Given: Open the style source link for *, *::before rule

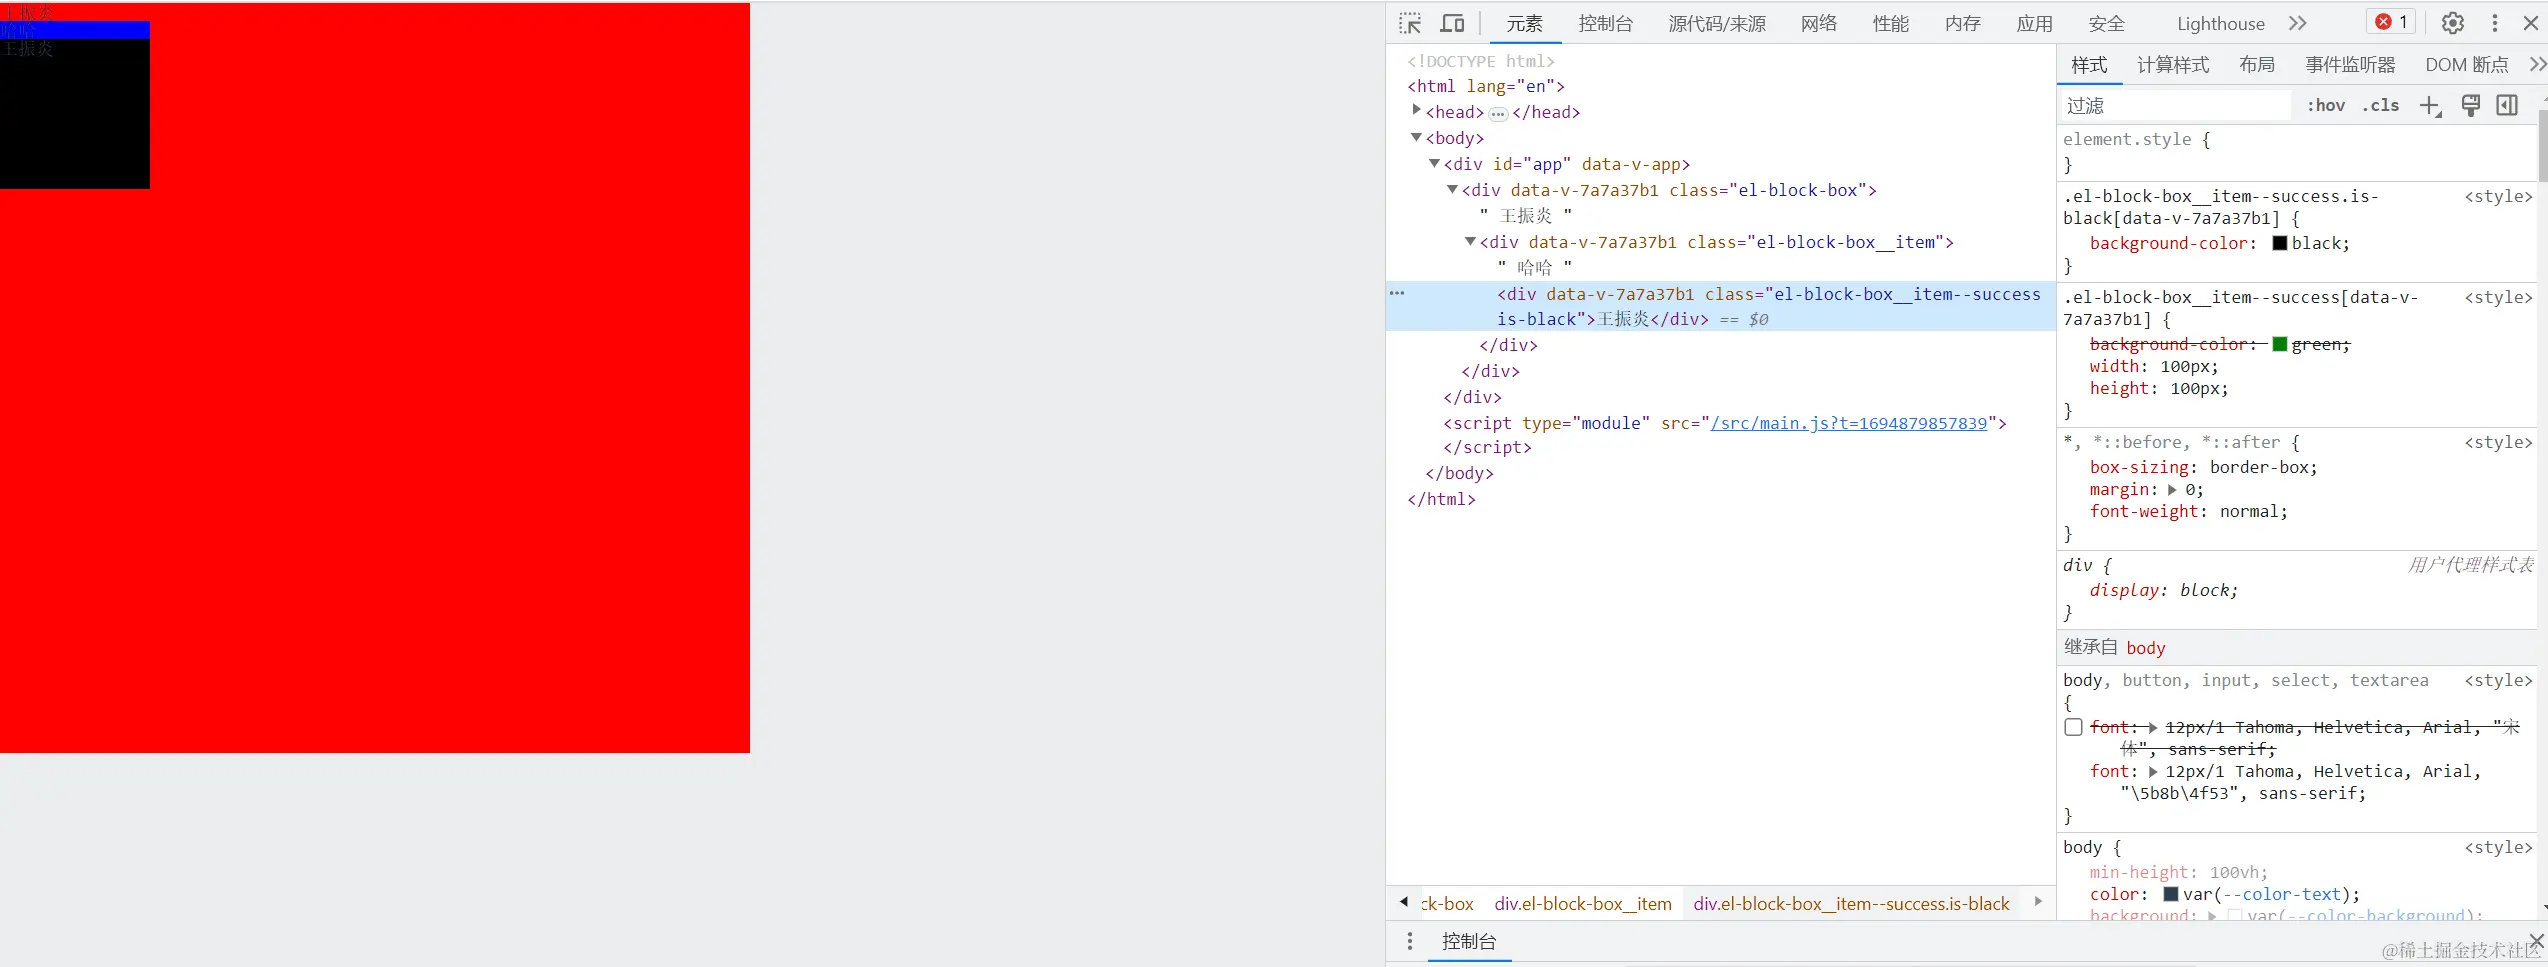Looking at the screenshot, I should pos(2498,442).
